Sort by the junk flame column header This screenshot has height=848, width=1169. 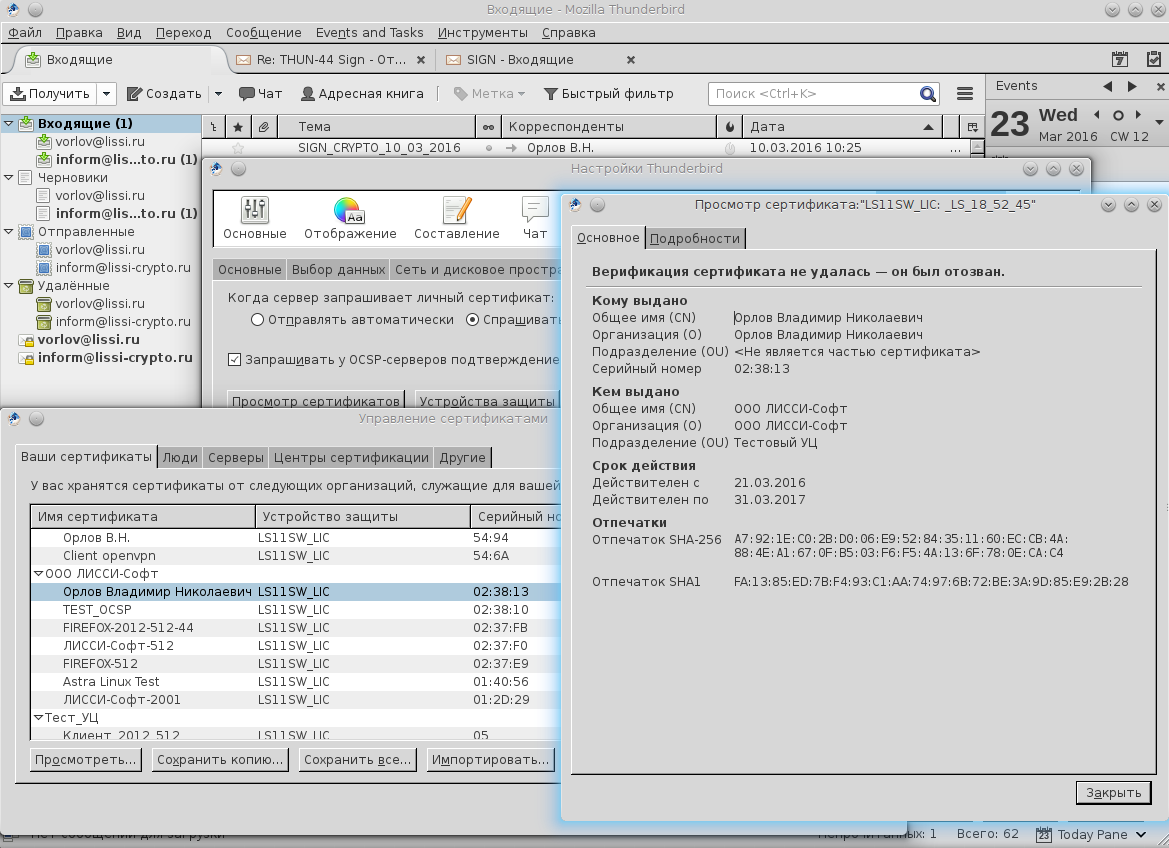click(x=729, y=127)
